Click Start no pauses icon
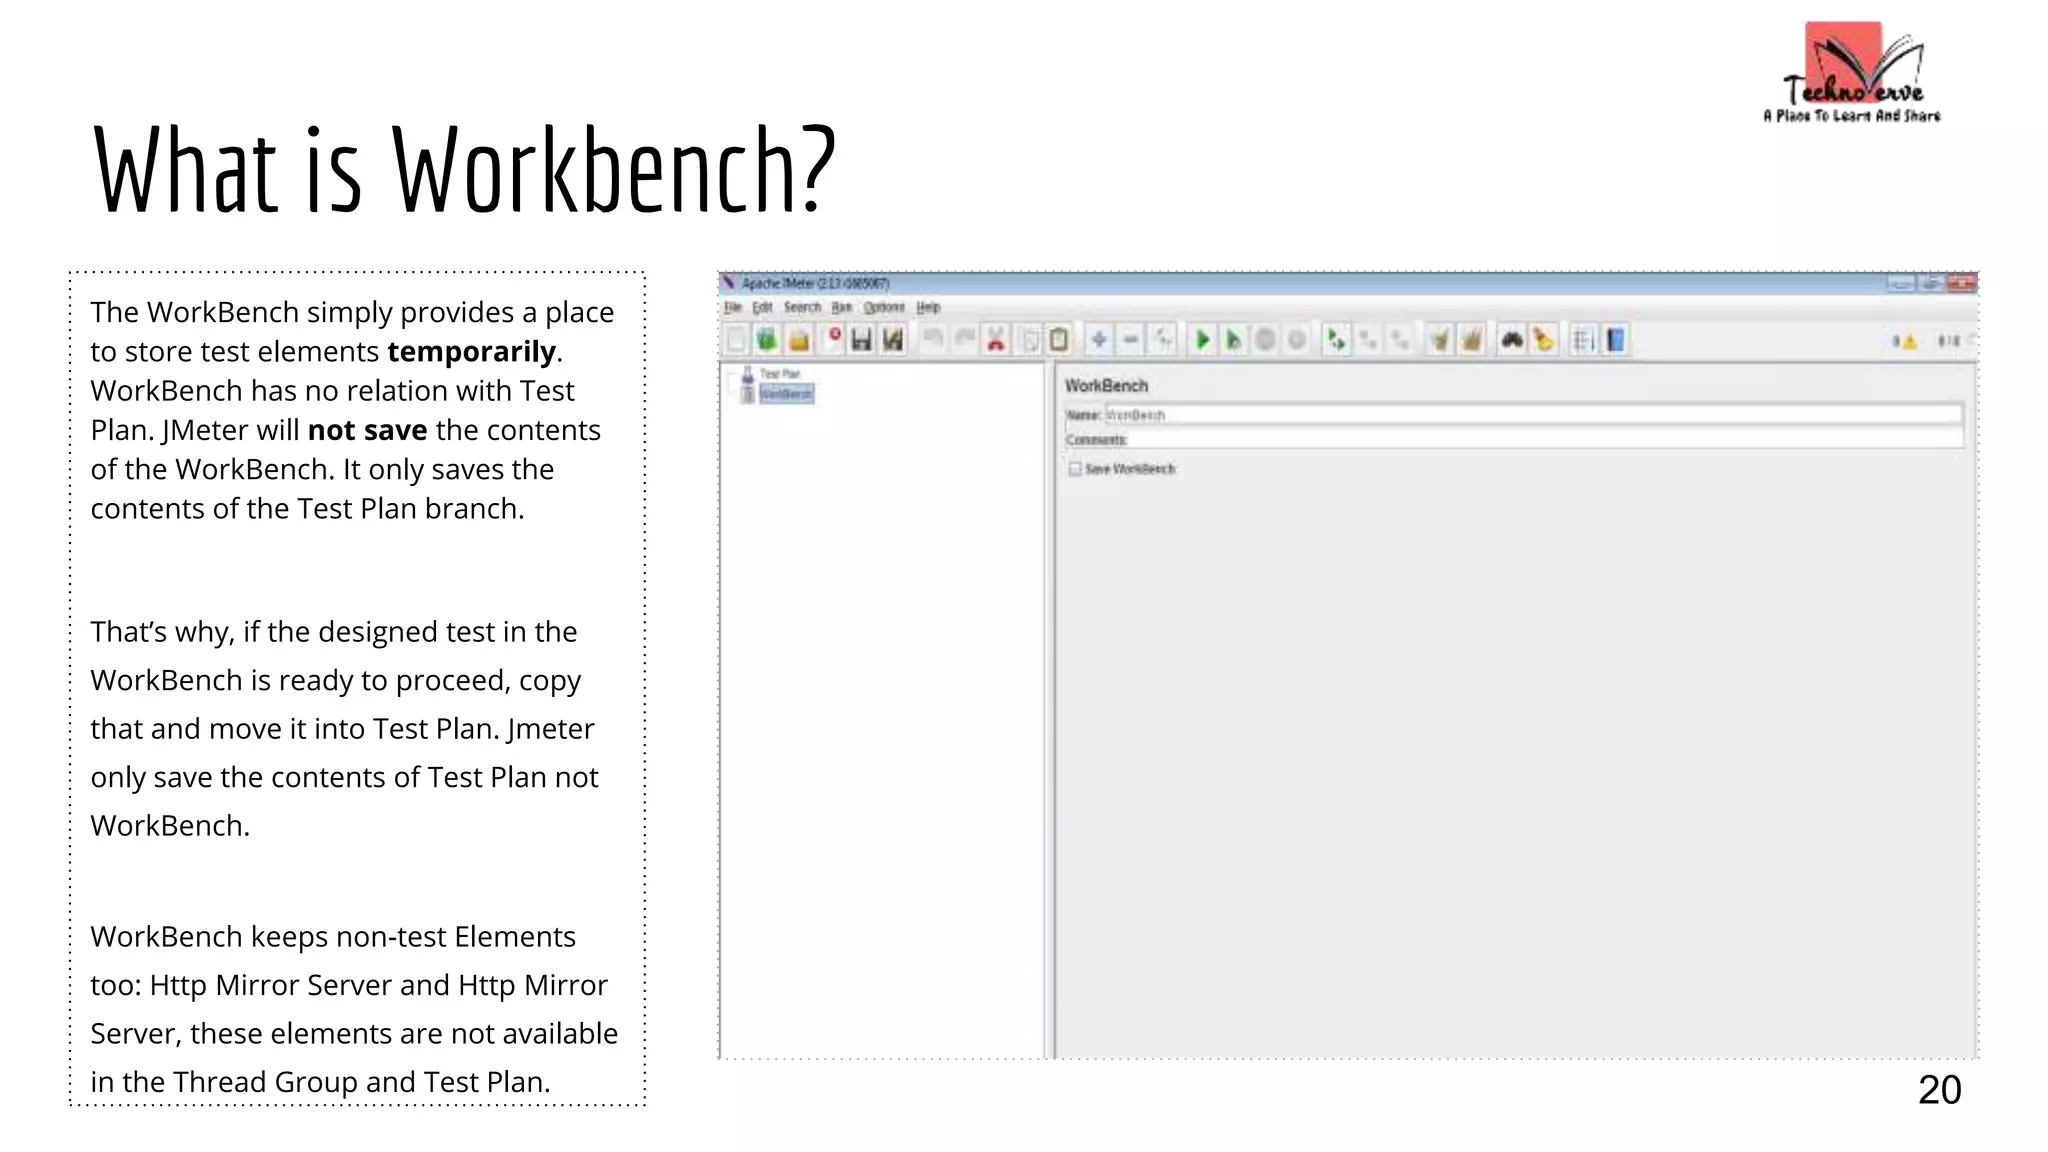This screenshot has width=2048, height=1152. click(x=1234, y=340)
